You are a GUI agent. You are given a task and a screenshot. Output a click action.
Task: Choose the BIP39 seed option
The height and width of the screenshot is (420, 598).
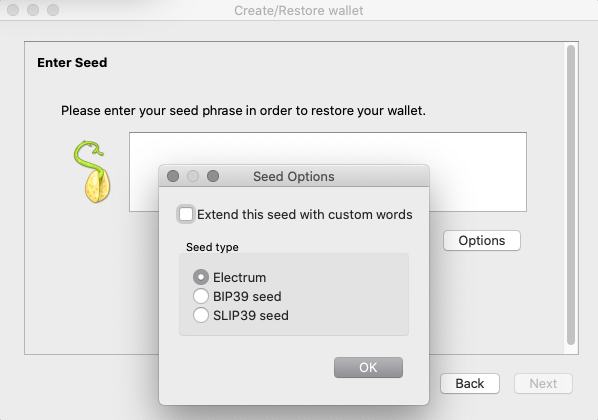pos(201,296)
